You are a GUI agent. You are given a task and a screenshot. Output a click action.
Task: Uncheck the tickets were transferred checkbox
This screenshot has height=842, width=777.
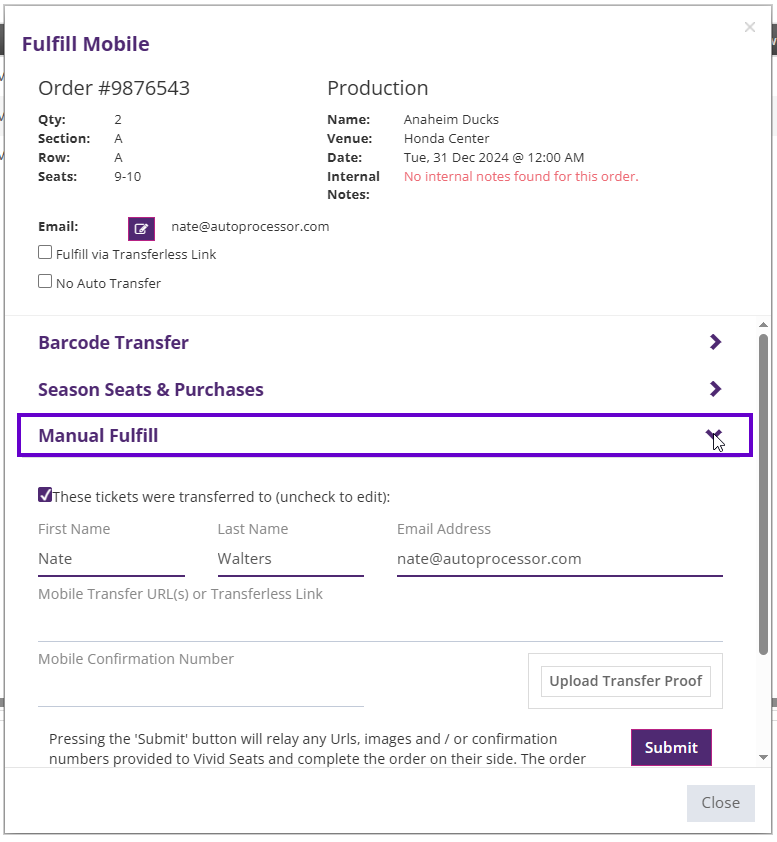(x=45, y=494)
